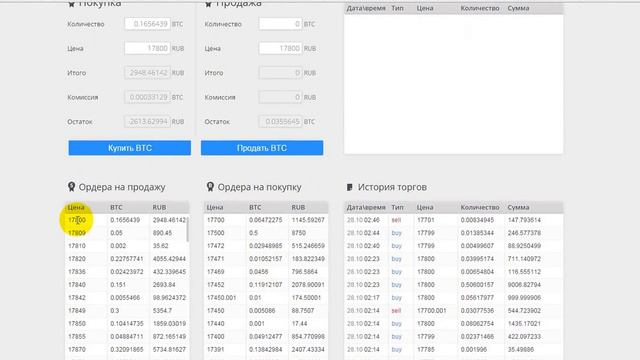
Task: Select sell order row priced 17840
Action: 127,285
